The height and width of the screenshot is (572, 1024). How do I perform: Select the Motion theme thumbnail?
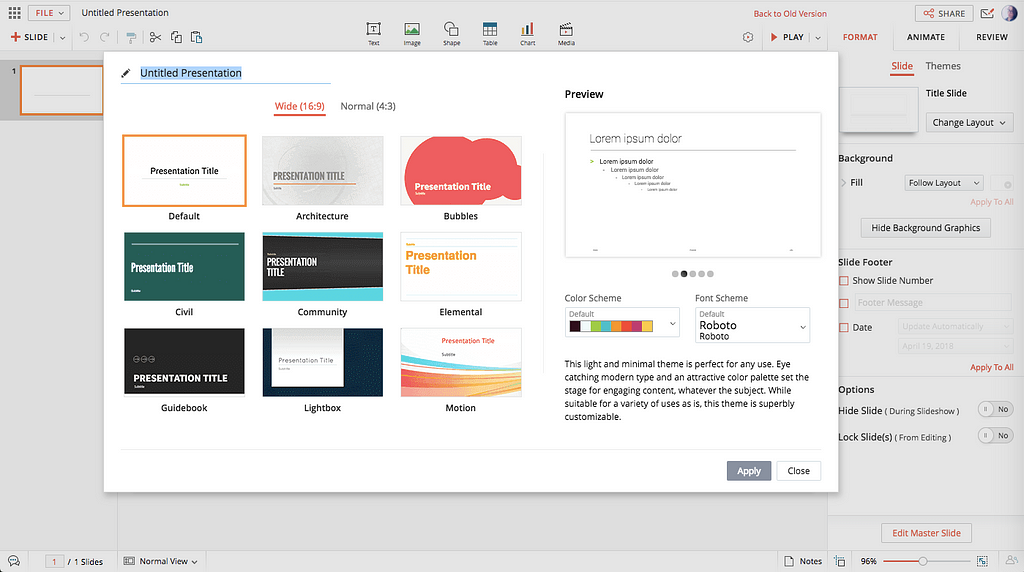tap(460, 362)
